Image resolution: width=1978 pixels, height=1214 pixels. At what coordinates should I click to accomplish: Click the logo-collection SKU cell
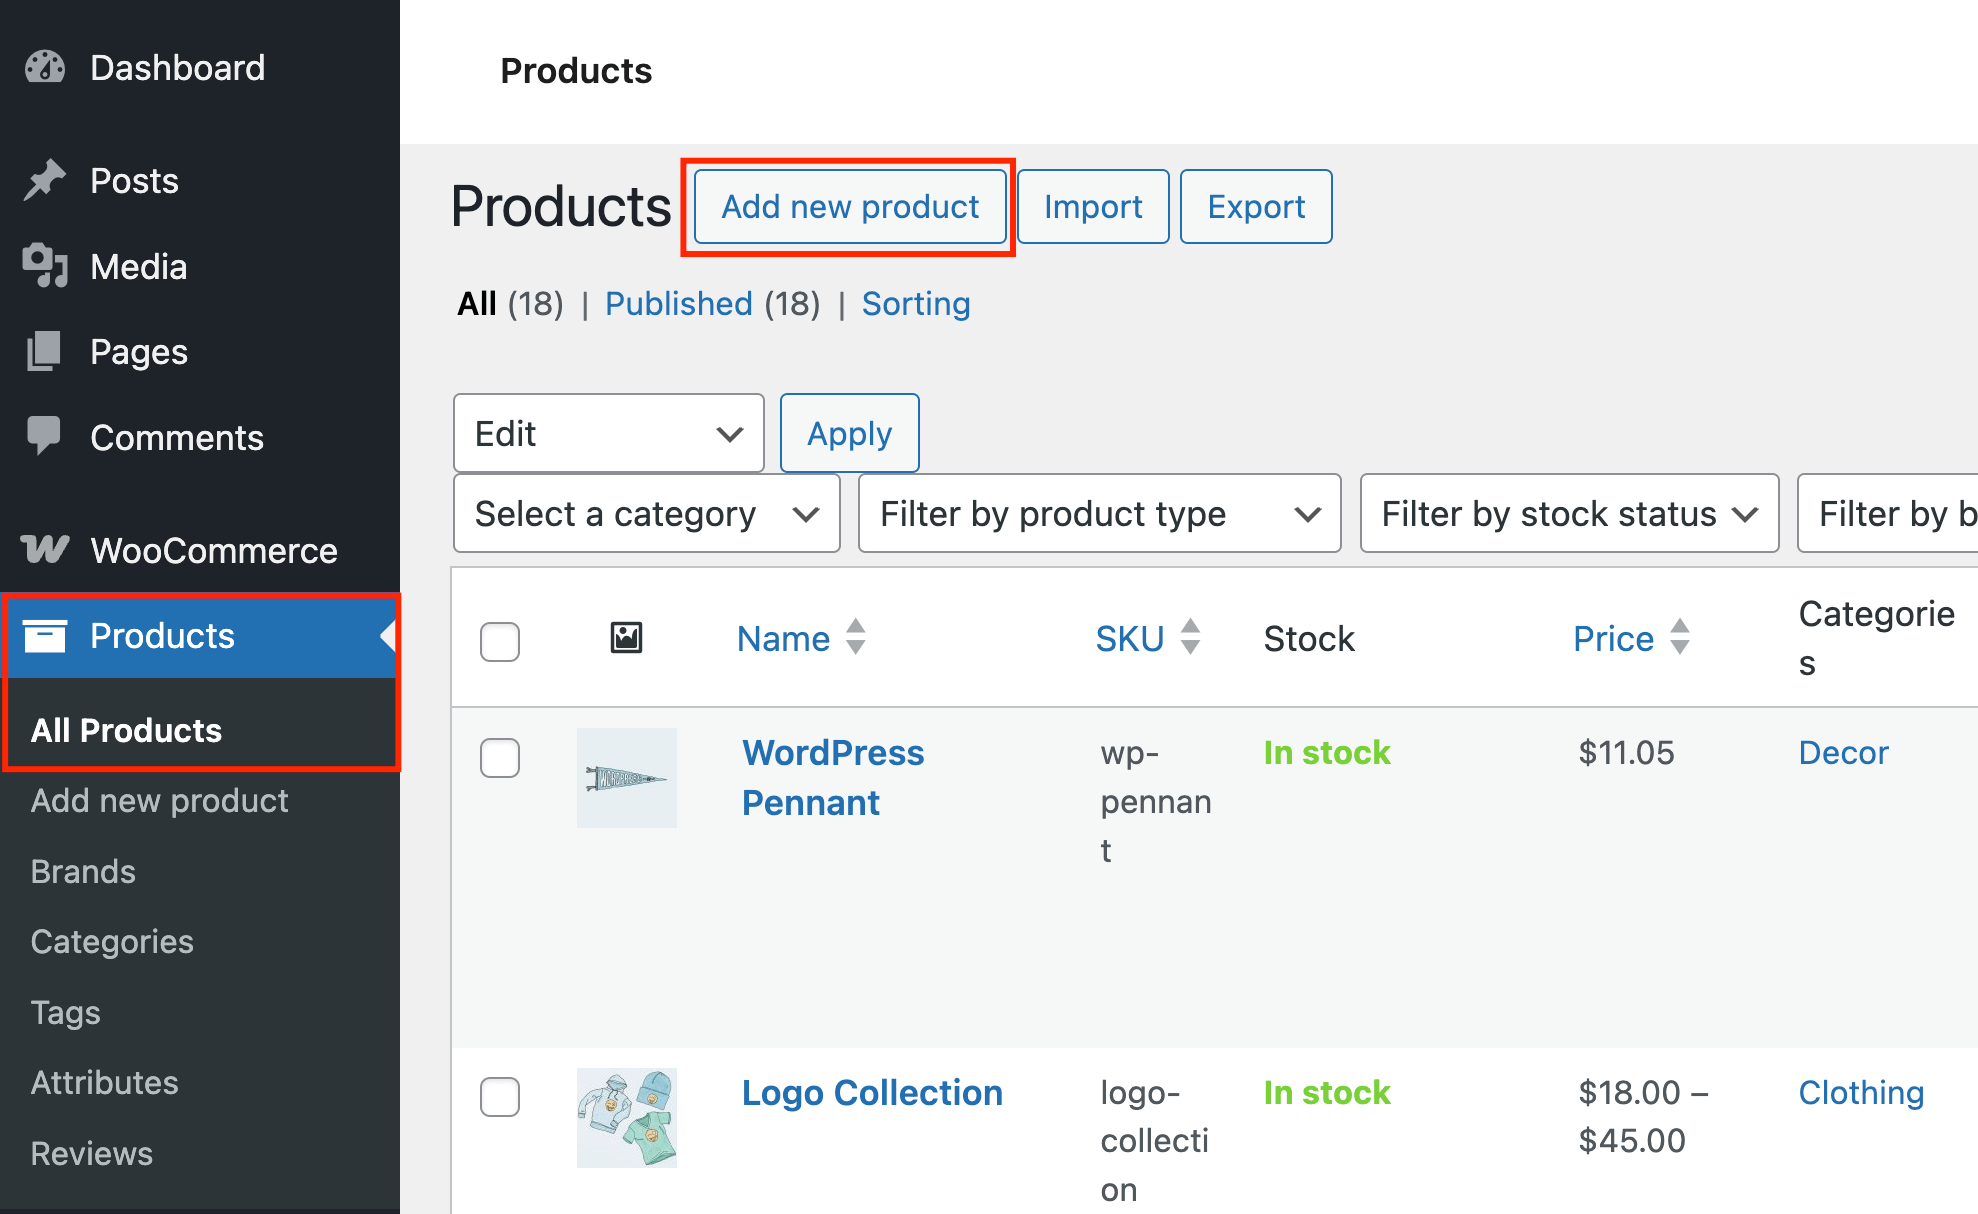click(x=1155, y=1141)
